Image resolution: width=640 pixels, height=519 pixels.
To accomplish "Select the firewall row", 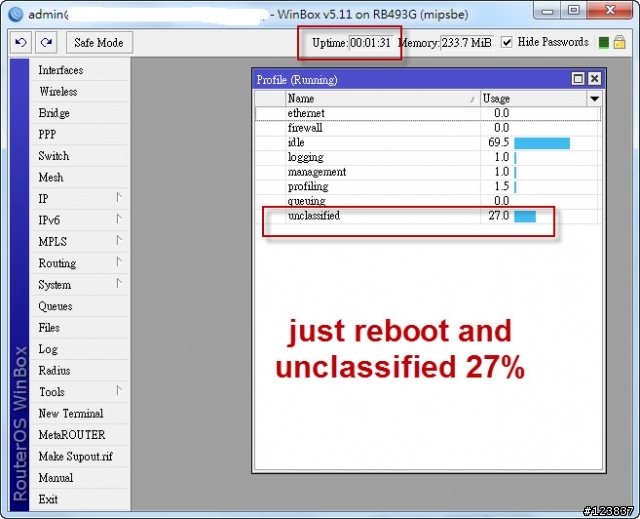I will (428, 128).
